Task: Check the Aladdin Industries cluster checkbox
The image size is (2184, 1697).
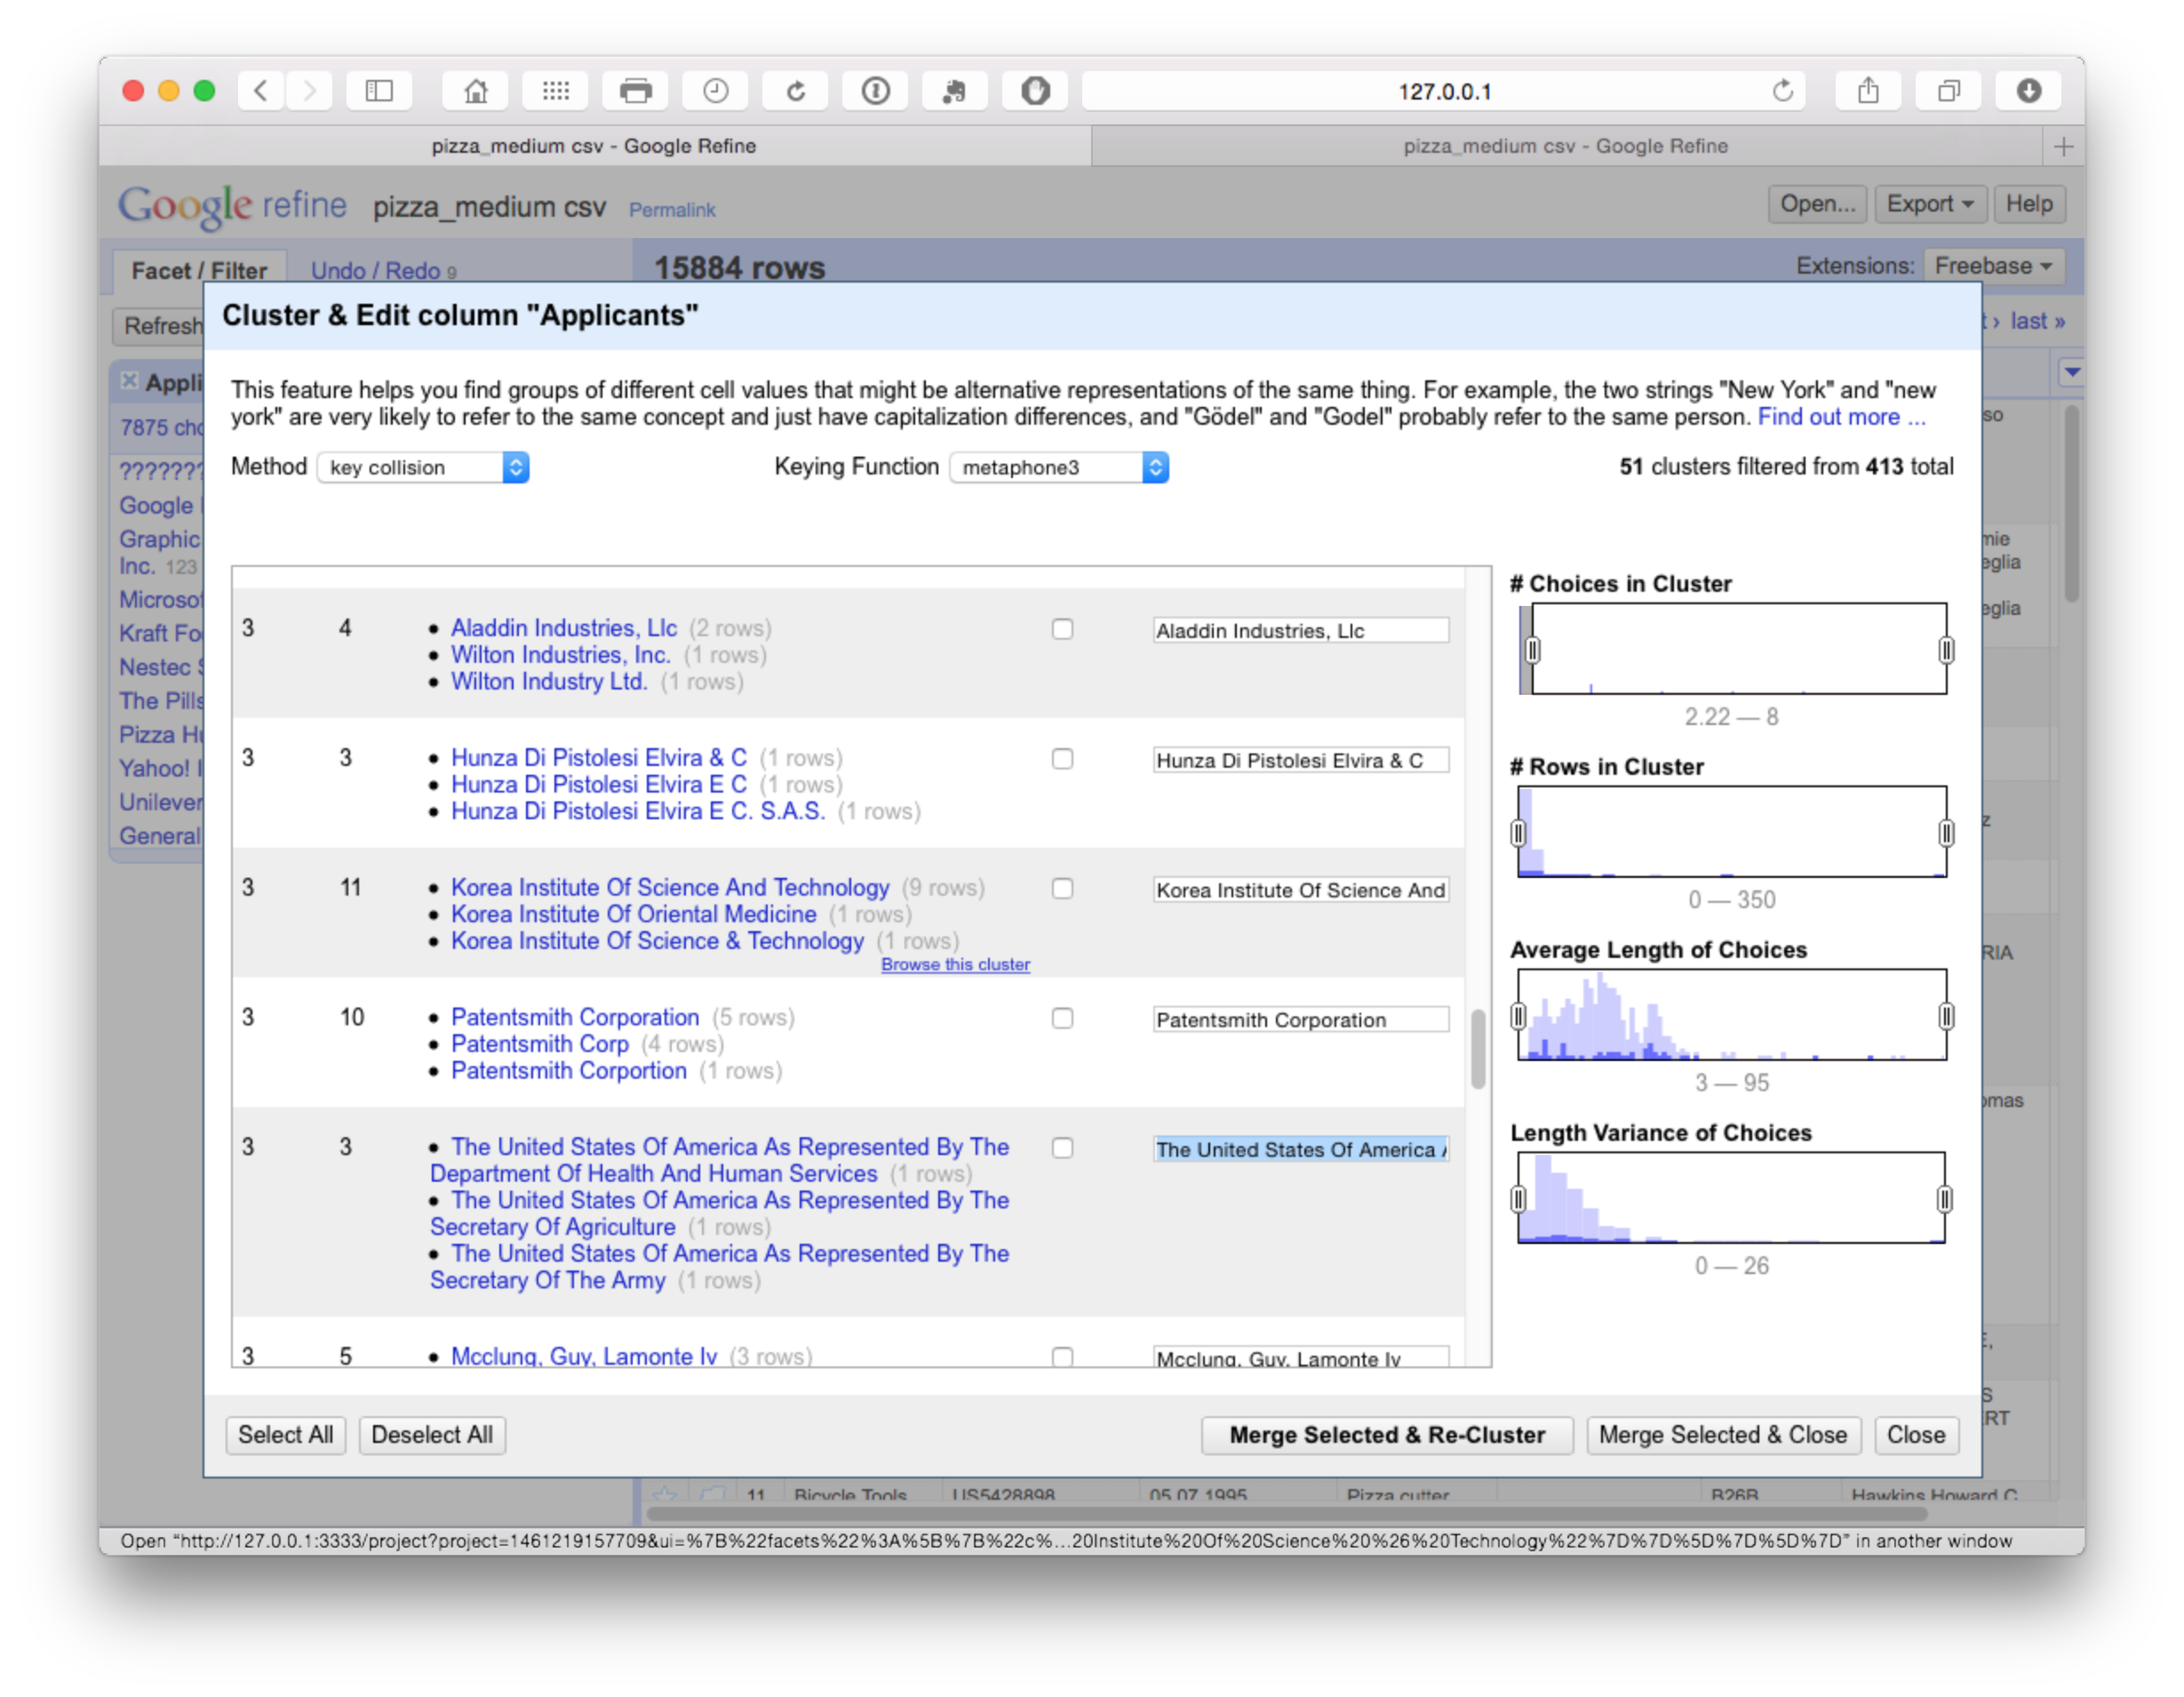Action: point(1062,629)
